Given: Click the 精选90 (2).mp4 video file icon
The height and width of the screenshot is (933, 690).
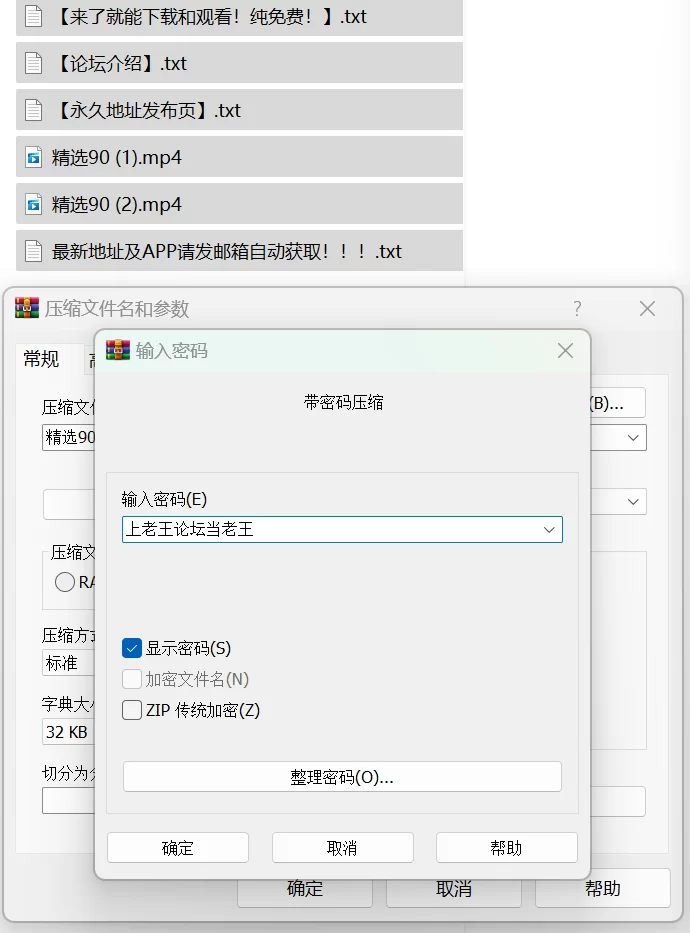Looking at the screenshot, I should tap(34, 205).
